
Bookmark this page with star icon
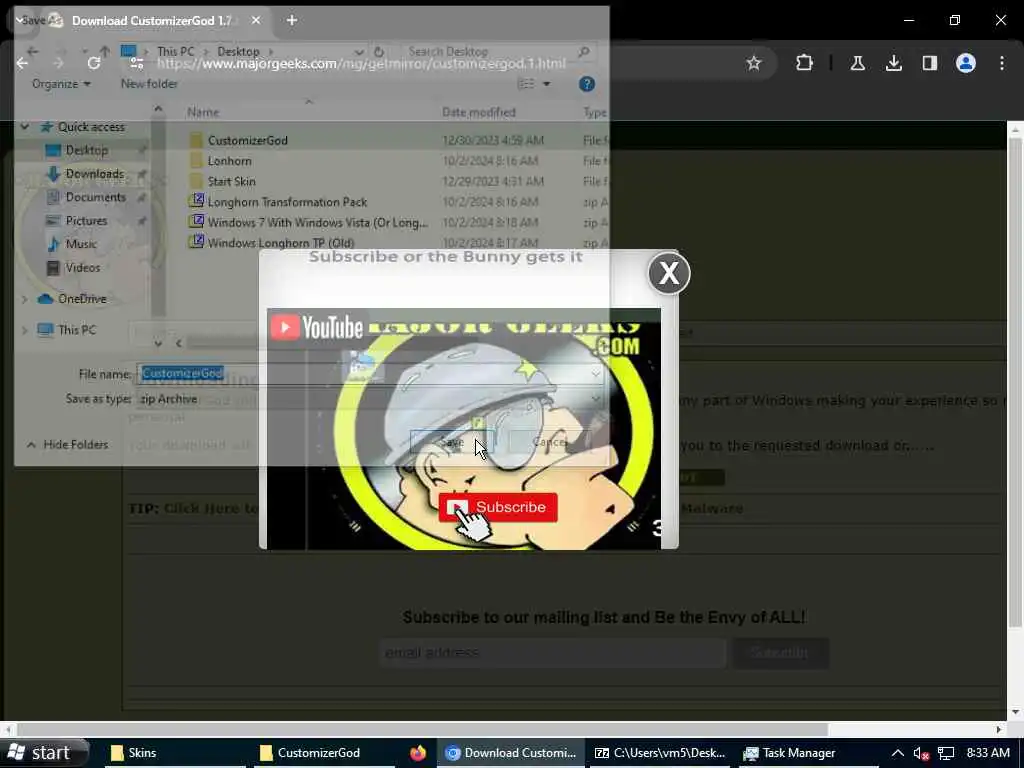(x=754, y=63)
